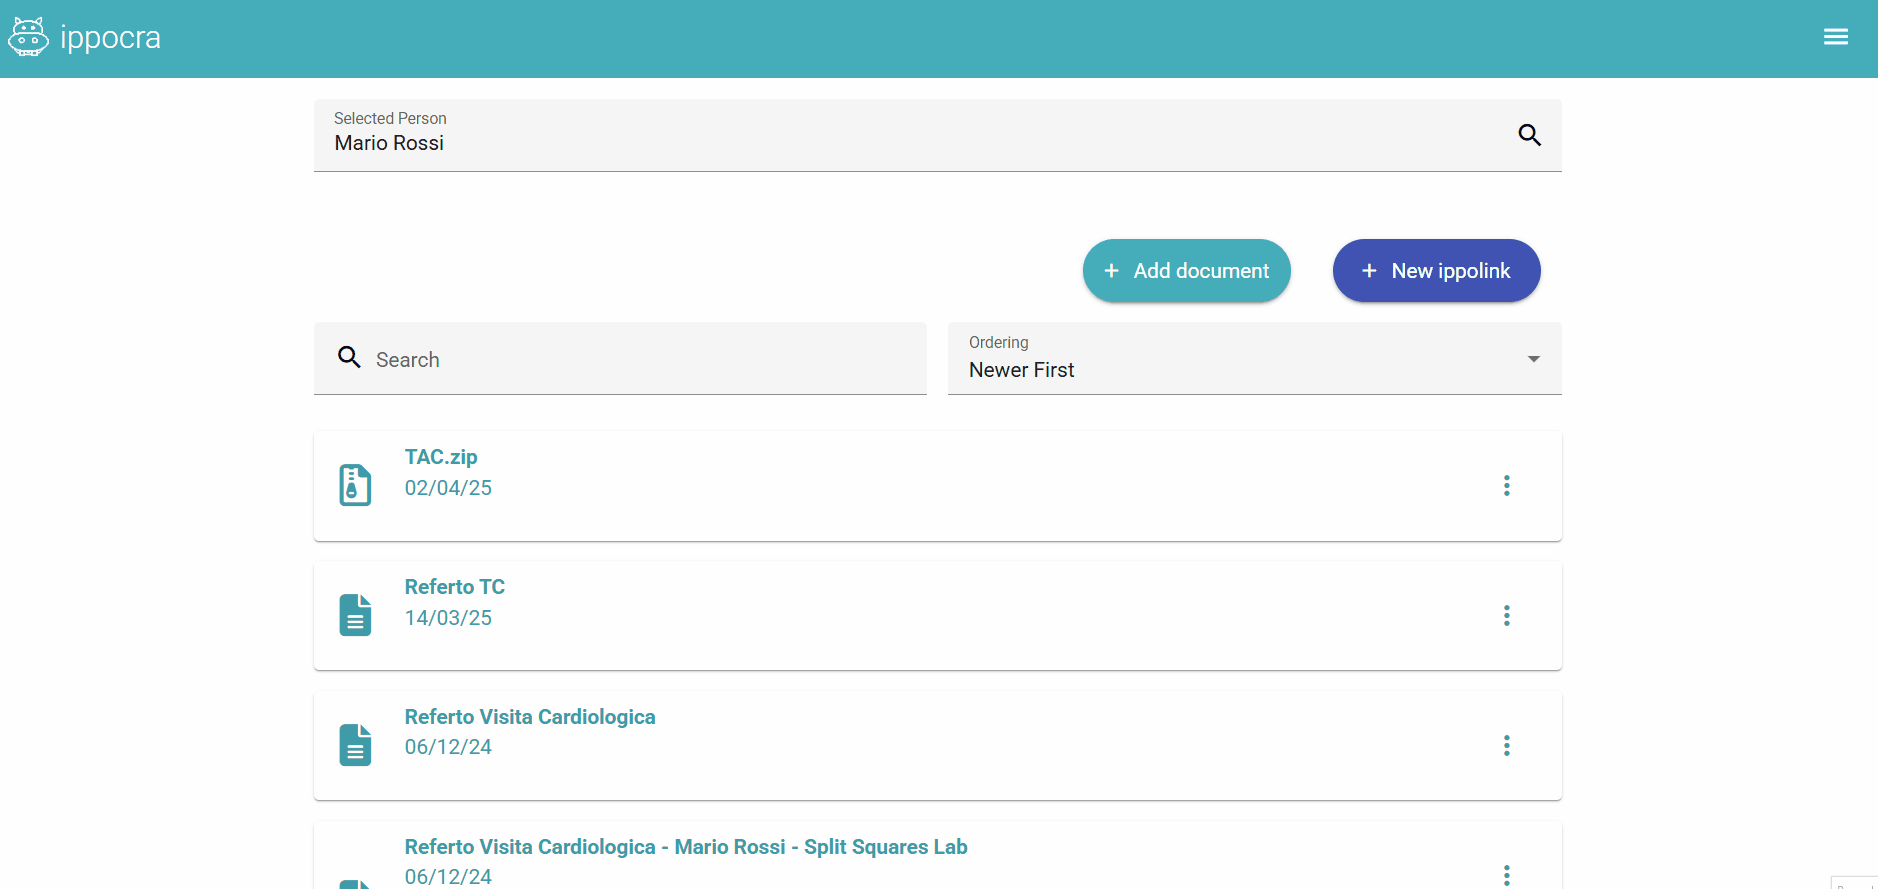Click the plus icon in Add document
This screenshot has width=1878, height=889.
coord(1111,271)
